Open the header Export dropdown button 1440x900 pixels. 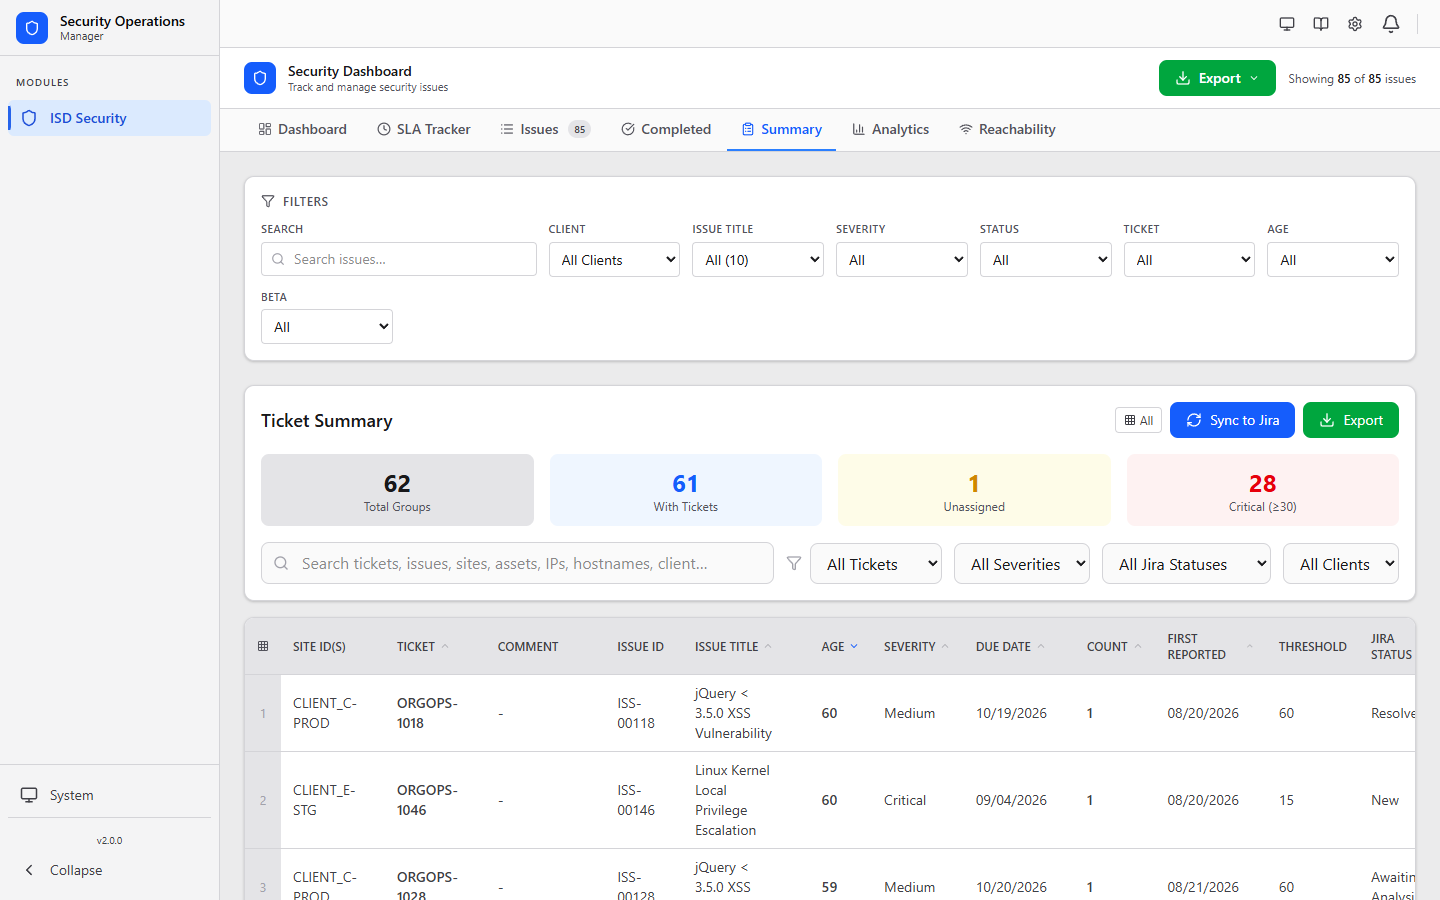1217,78
